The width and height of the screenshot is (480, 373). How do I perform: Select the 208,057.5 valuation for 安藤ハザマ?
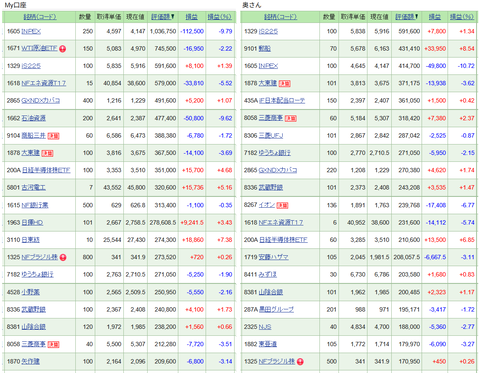pos(407,257)
